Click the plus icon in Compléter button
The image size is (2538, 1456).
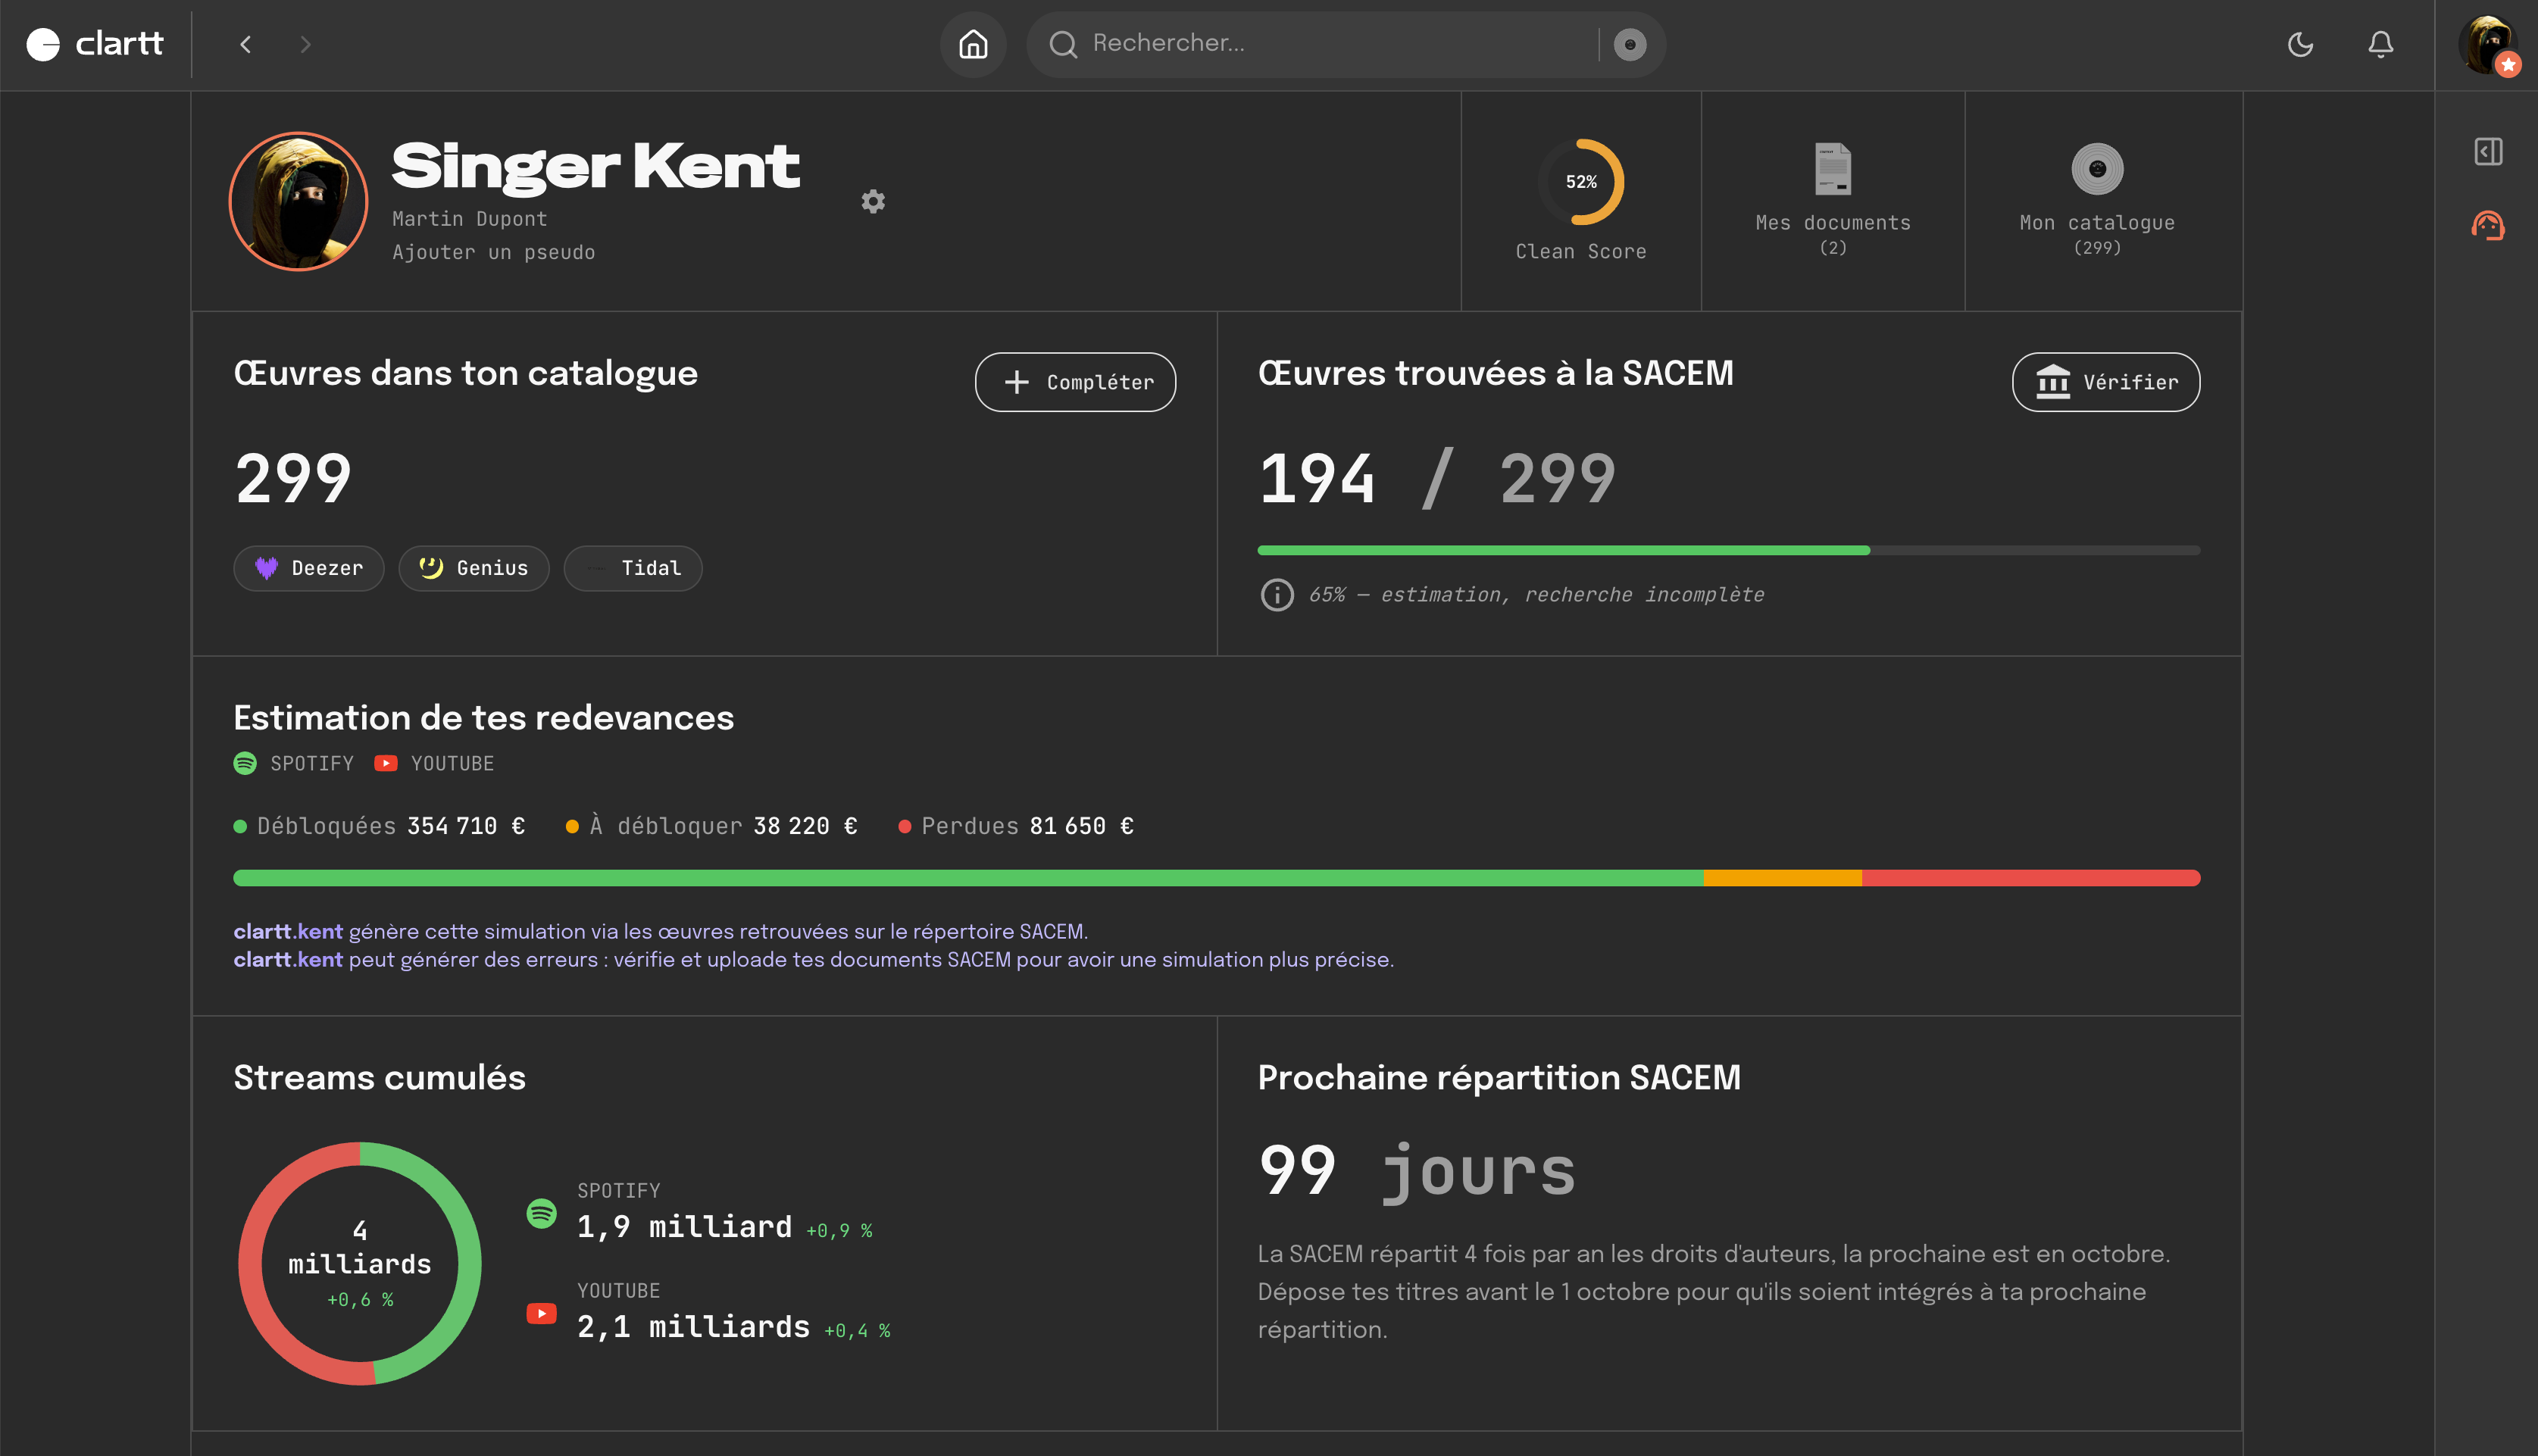pyautogui.click(x=1016, y=382)
